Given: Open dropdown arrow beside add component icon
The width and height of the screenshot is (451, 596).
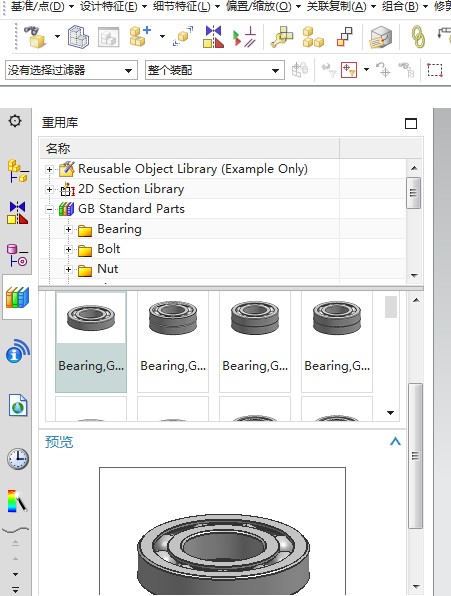Looking at the screenshot, I should click(x=163, y=36).
